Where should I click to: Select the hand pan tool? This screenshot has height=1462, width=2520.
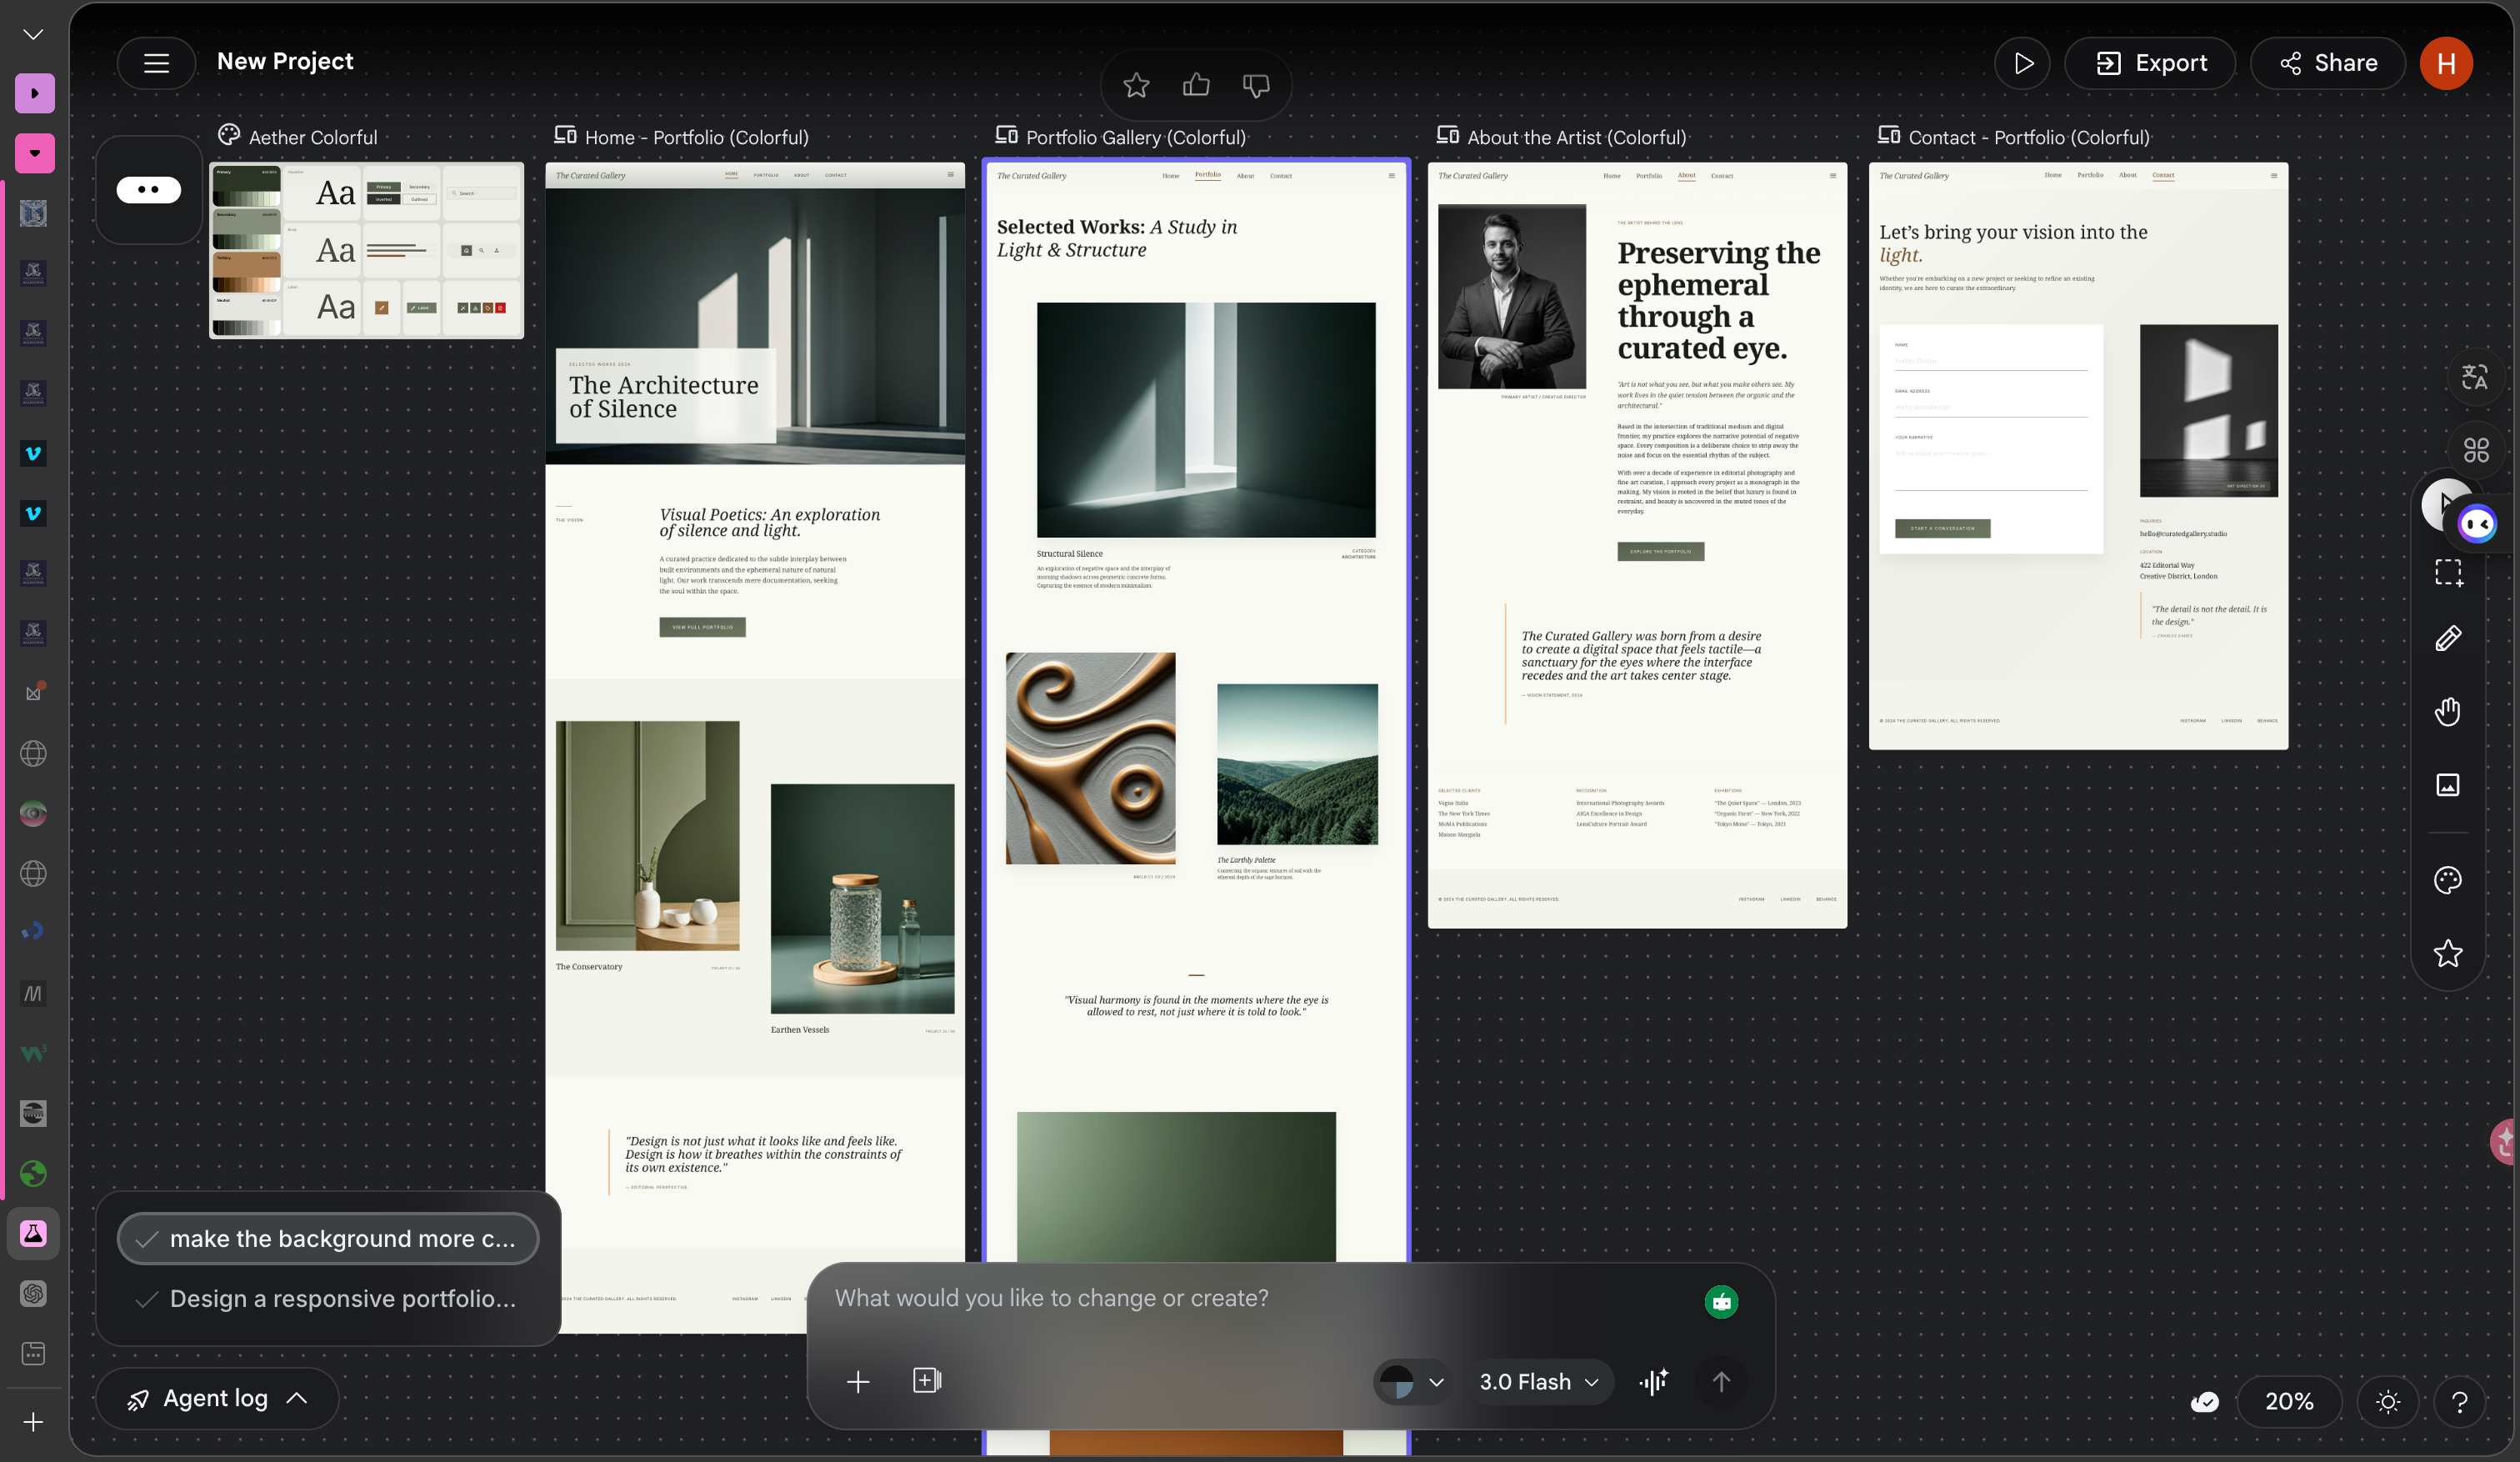[2447, 712]
